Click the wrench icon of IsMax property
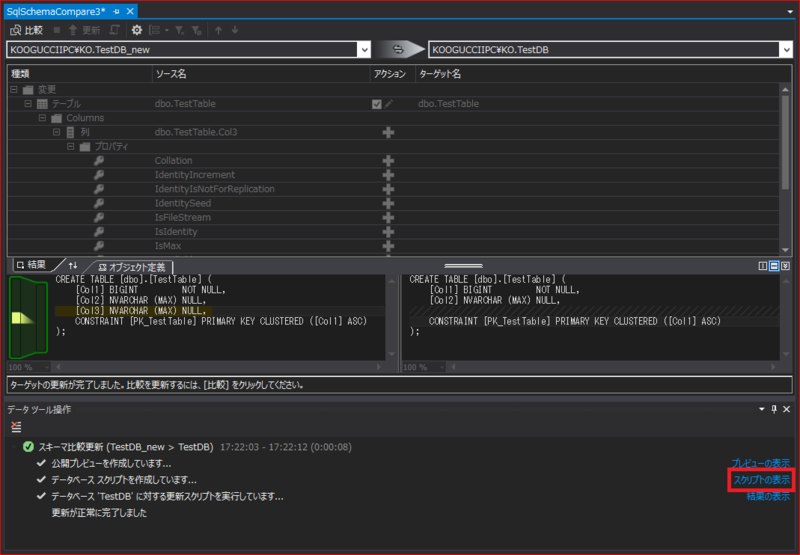 coord(99,246)
